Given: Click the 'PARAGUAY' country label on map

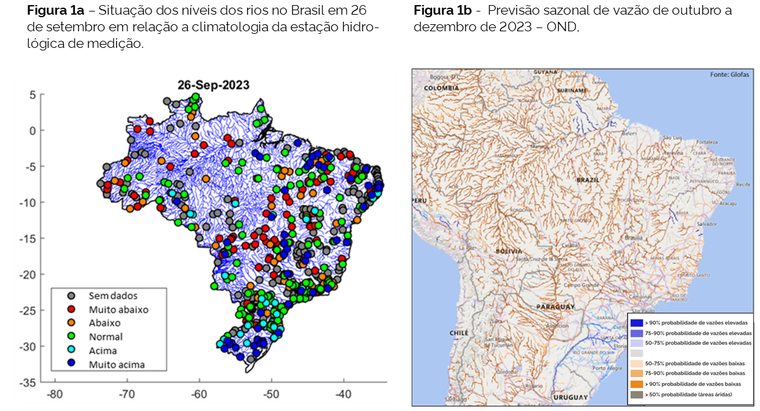Looking at the screenshot, I should (x=555, y=307).
